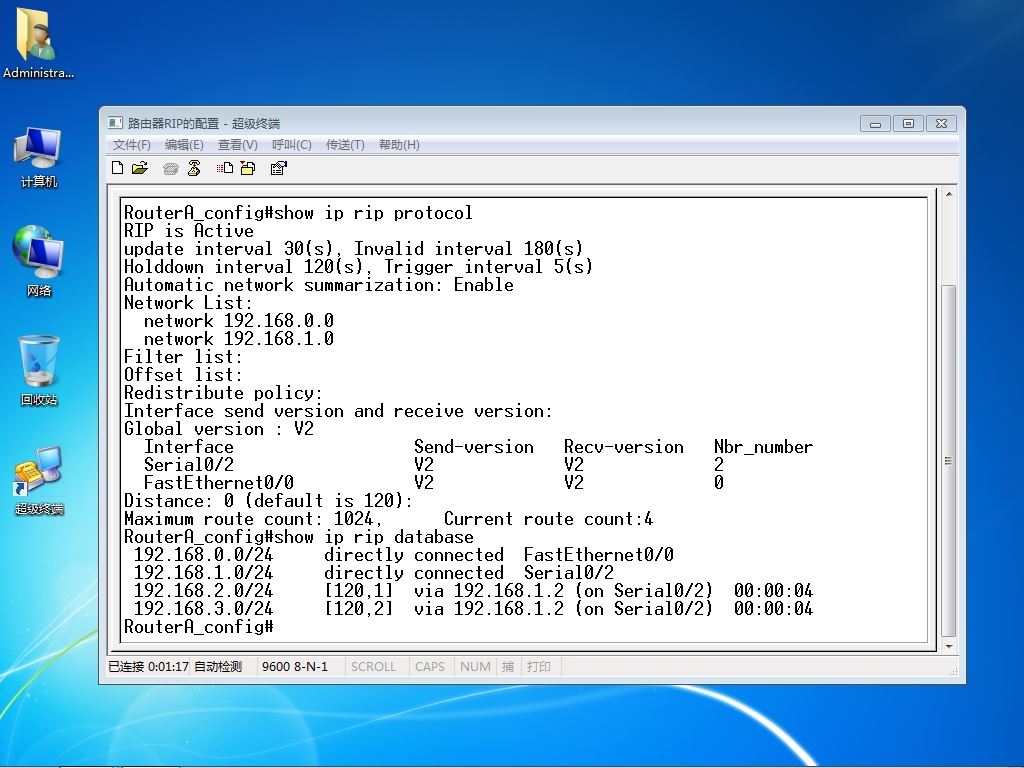Open the 查看(V) menu
Screen dimensions: 1024x768
(238, 144)
